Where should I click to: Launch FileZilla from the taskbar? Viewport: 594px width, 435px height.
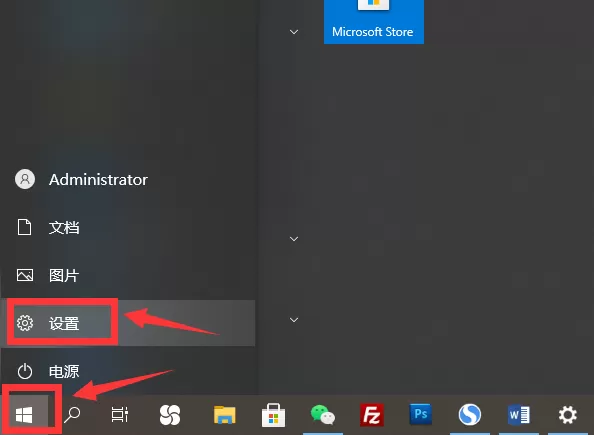tap(372, 415)
